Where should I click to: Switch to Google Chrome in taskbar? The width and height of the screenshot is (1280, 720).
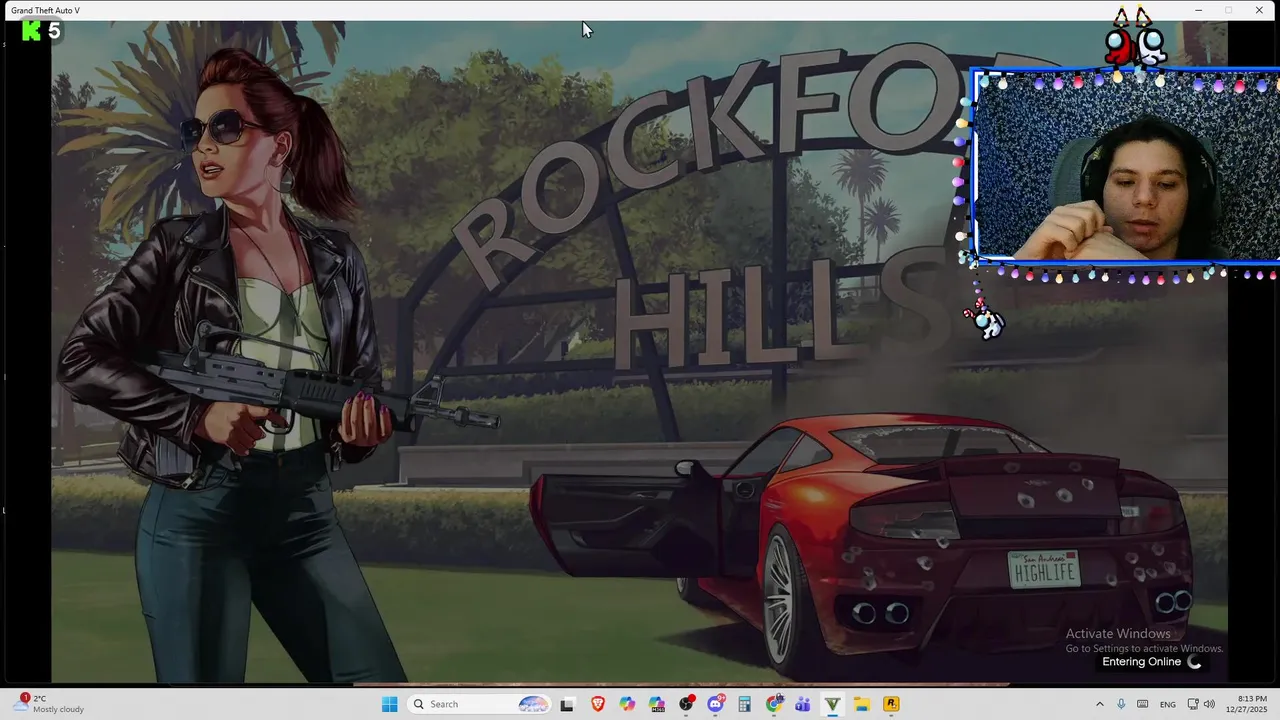(x=774, y=704)
